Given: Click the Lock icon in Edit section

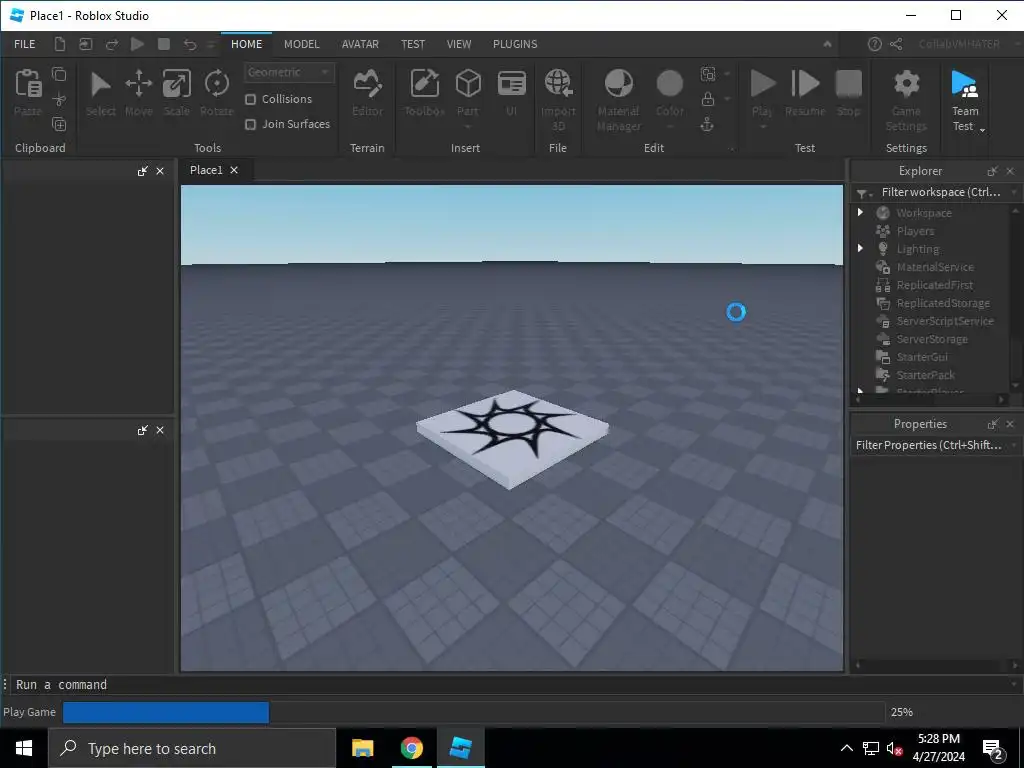Looking at the screenshot, I should (707, 99).
